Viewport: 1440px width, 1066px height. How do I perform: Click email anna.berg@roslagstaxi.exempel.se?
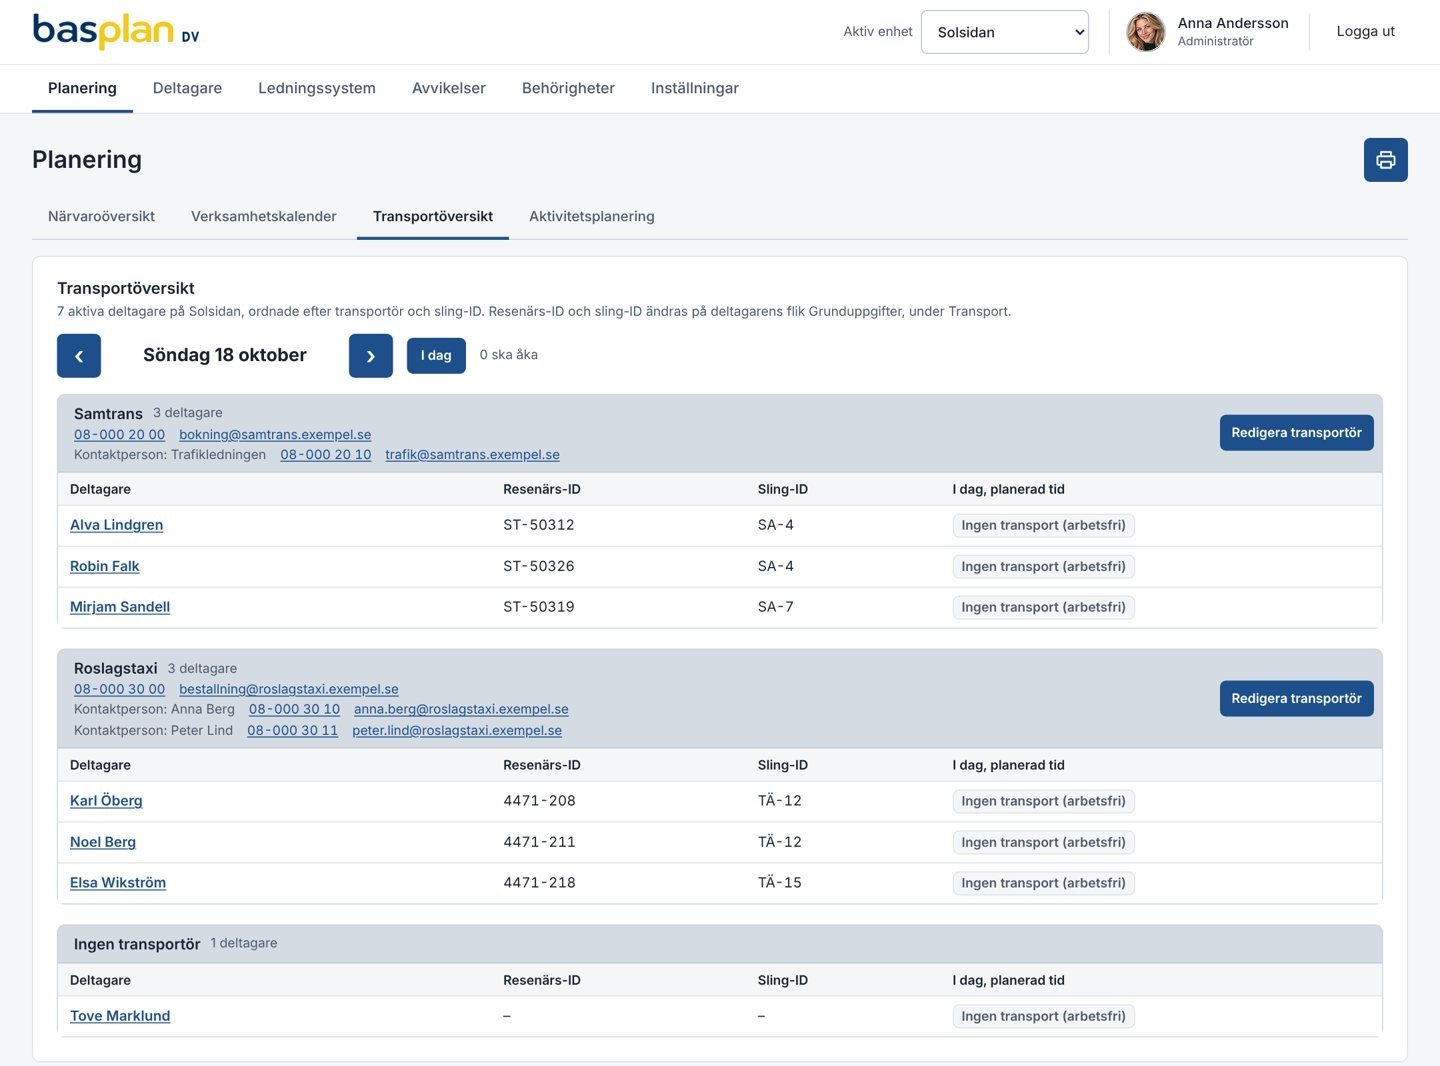461,710
